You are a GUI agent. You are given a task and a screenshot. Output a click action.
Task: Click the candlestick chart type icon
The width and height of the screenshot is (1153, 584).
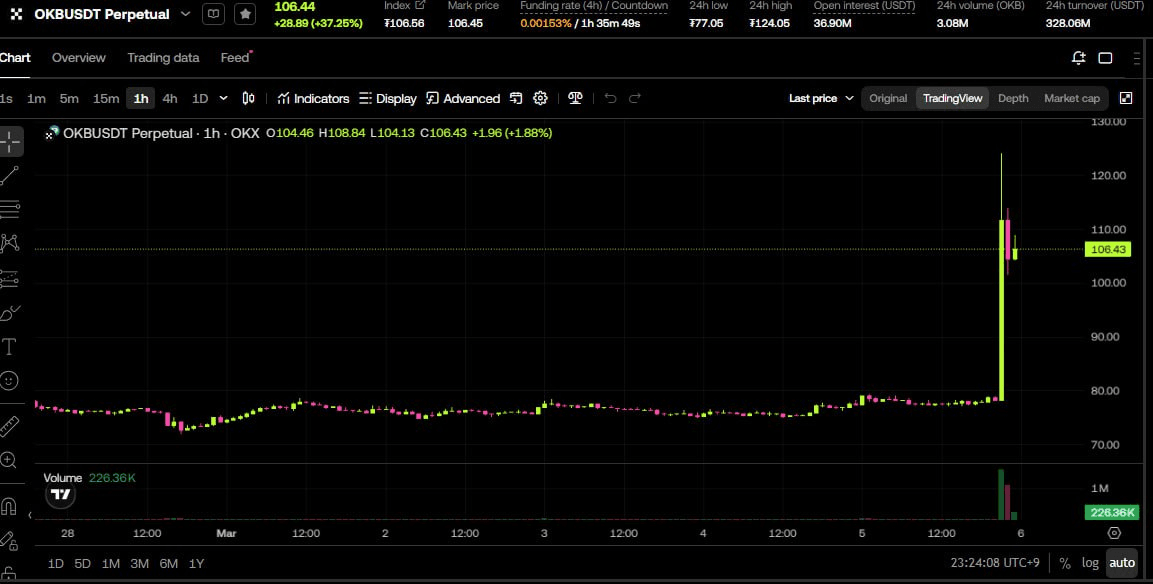pos(249,98)
